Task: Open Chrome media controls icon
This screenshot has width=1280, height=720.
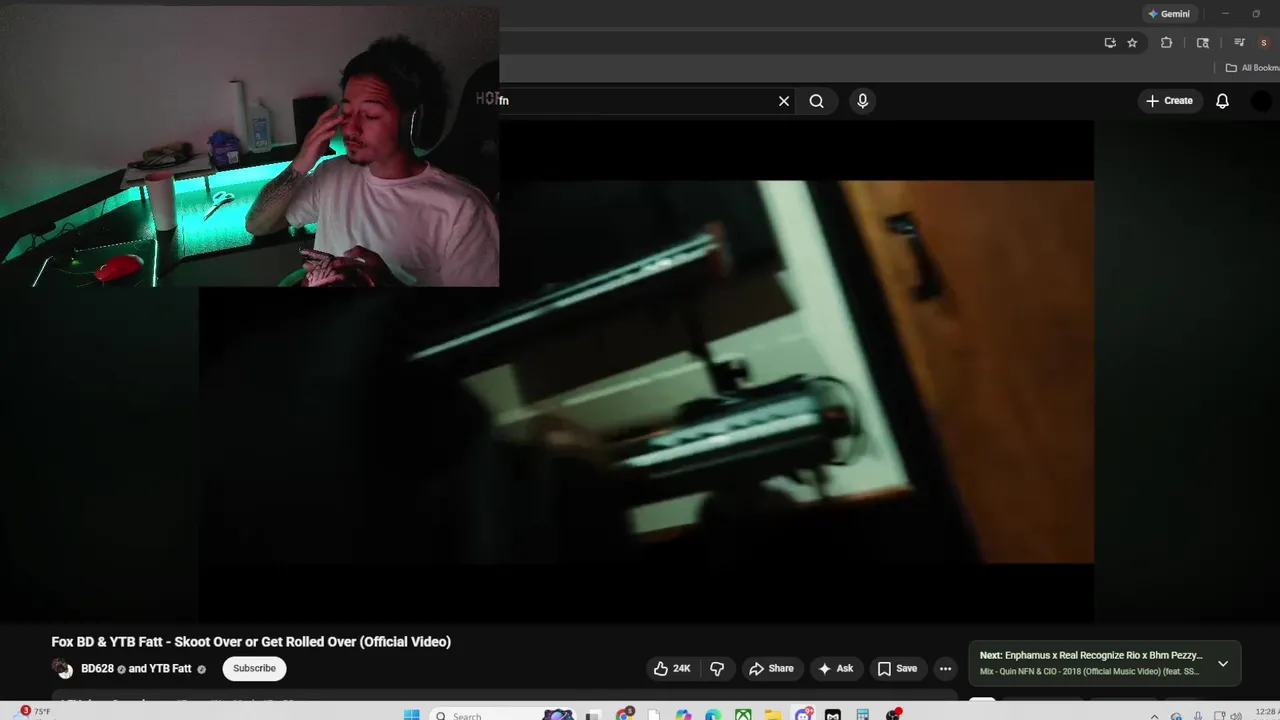Action: pos(1239,43)
